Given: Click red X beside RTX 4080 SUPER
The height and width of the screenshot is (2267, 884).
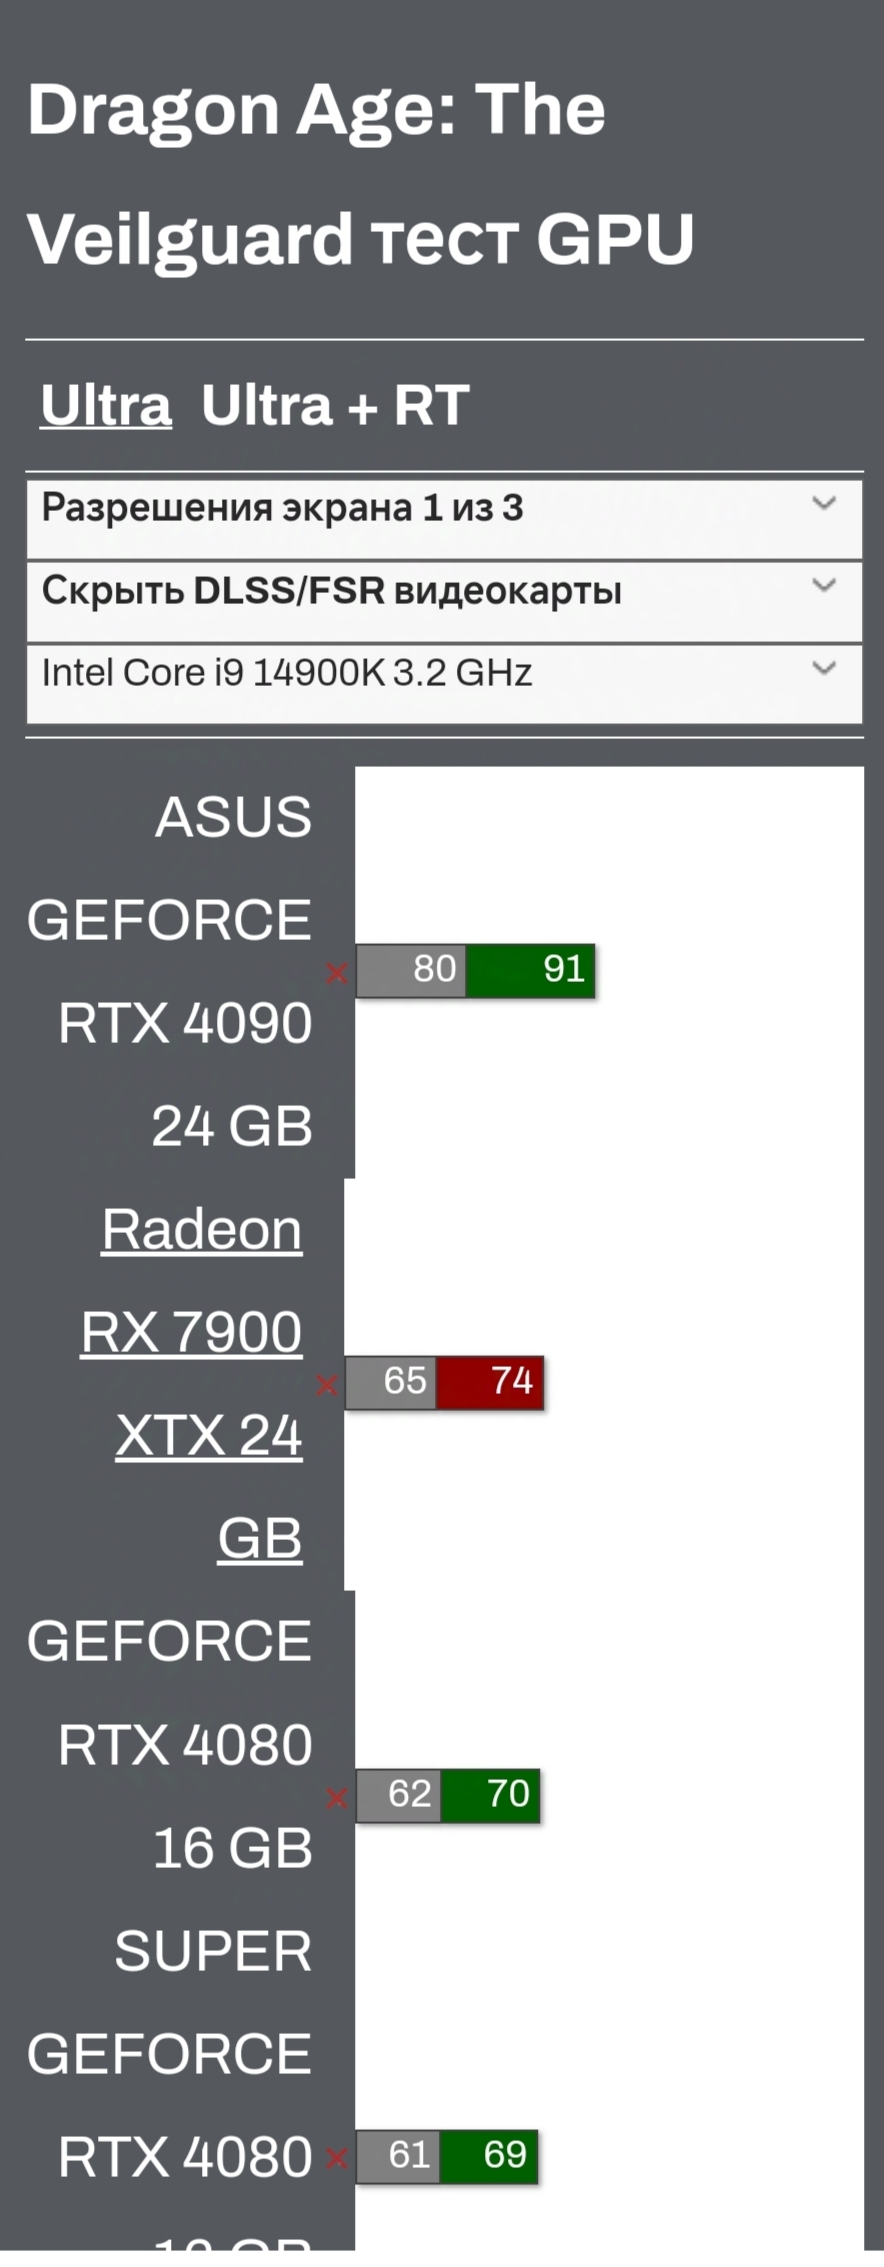Looking at the screenshot, I should 337,1798.
